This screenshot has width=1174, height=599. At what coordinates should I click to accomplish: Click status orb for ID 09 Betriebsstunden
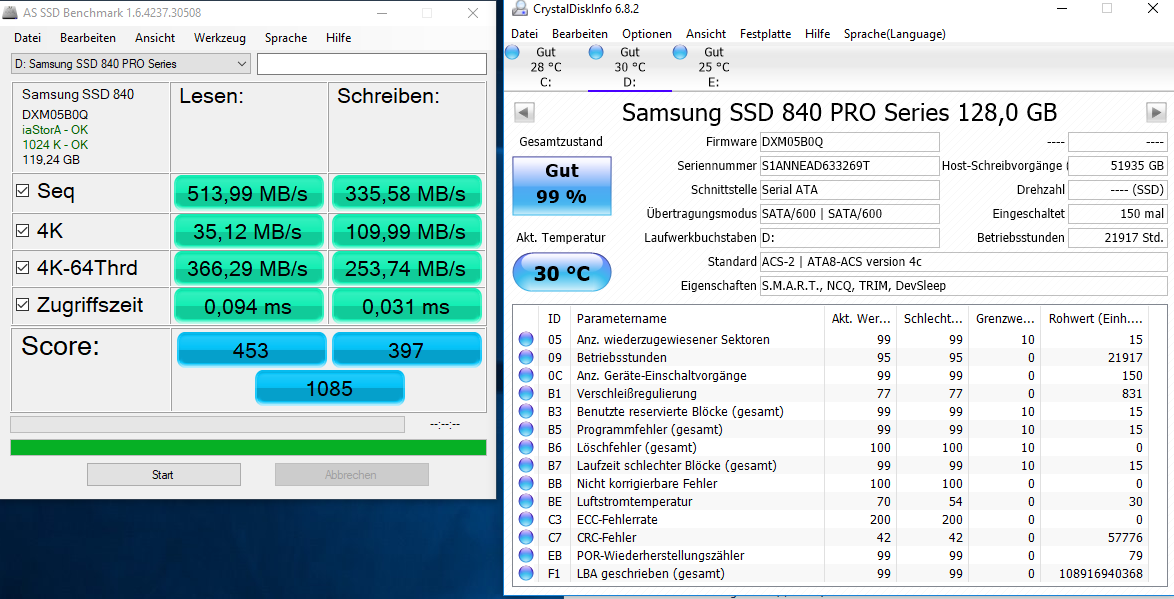[526, 357]
